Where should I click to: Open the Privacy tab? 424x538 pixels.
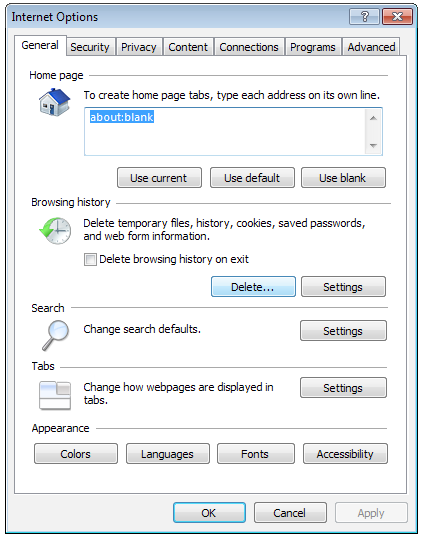click(139, 47)
